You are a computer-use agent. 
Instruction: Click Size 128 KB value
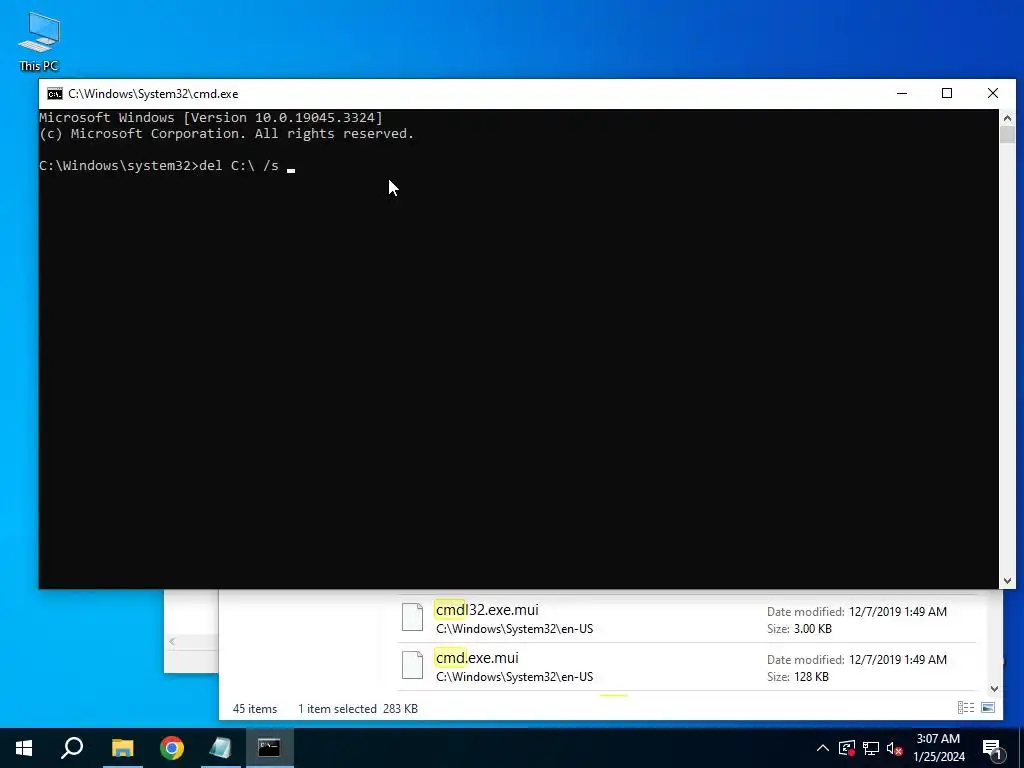[x=811, y=677]
